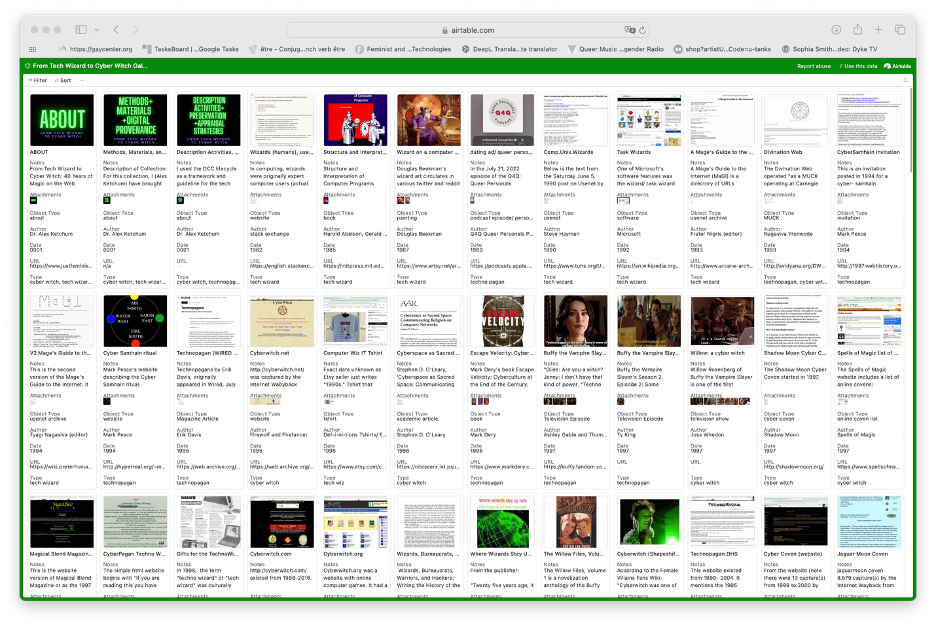Expand the sidebar dropdown chevron
This screenshot has height=626, width=936.
click(96, 30)
